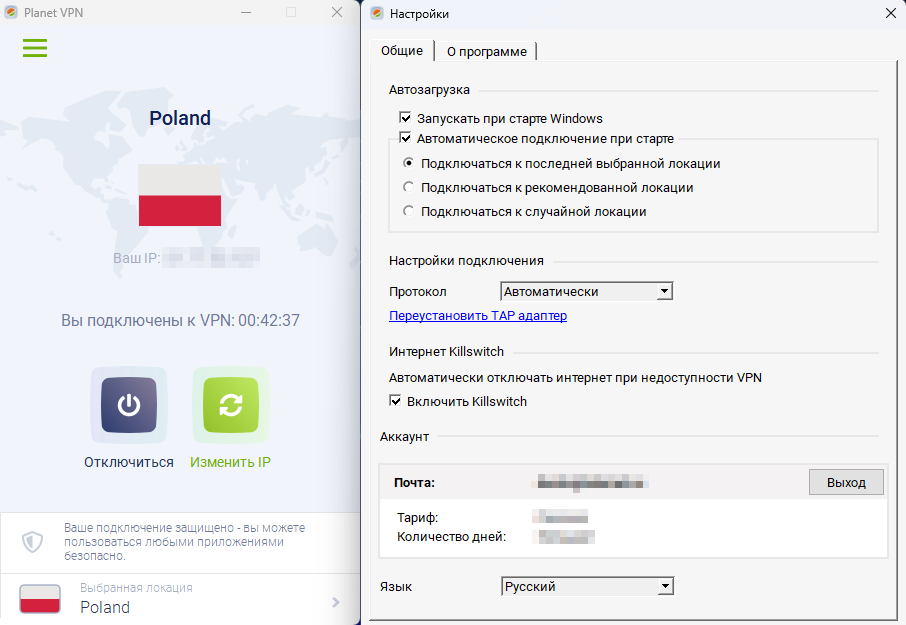Click the Отключиться label

[x=129, y=462]
